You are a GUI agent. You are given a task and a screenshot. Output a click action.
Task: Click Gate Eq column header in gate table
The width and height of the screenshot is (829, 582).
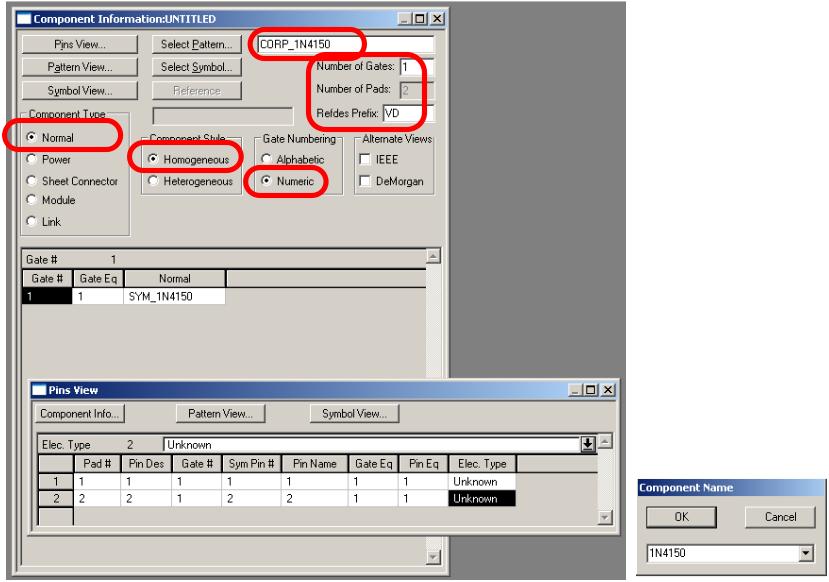point(98,279)
